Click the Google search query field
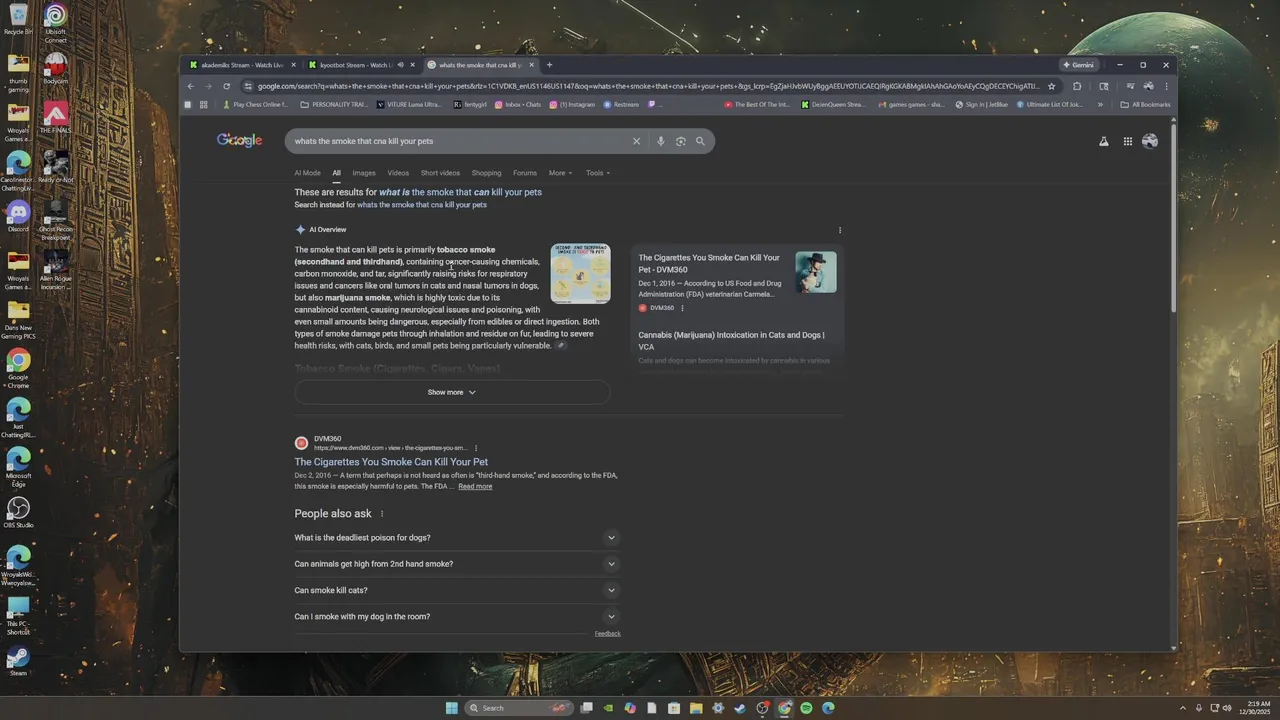1280x720 pixels. (460, 141)
